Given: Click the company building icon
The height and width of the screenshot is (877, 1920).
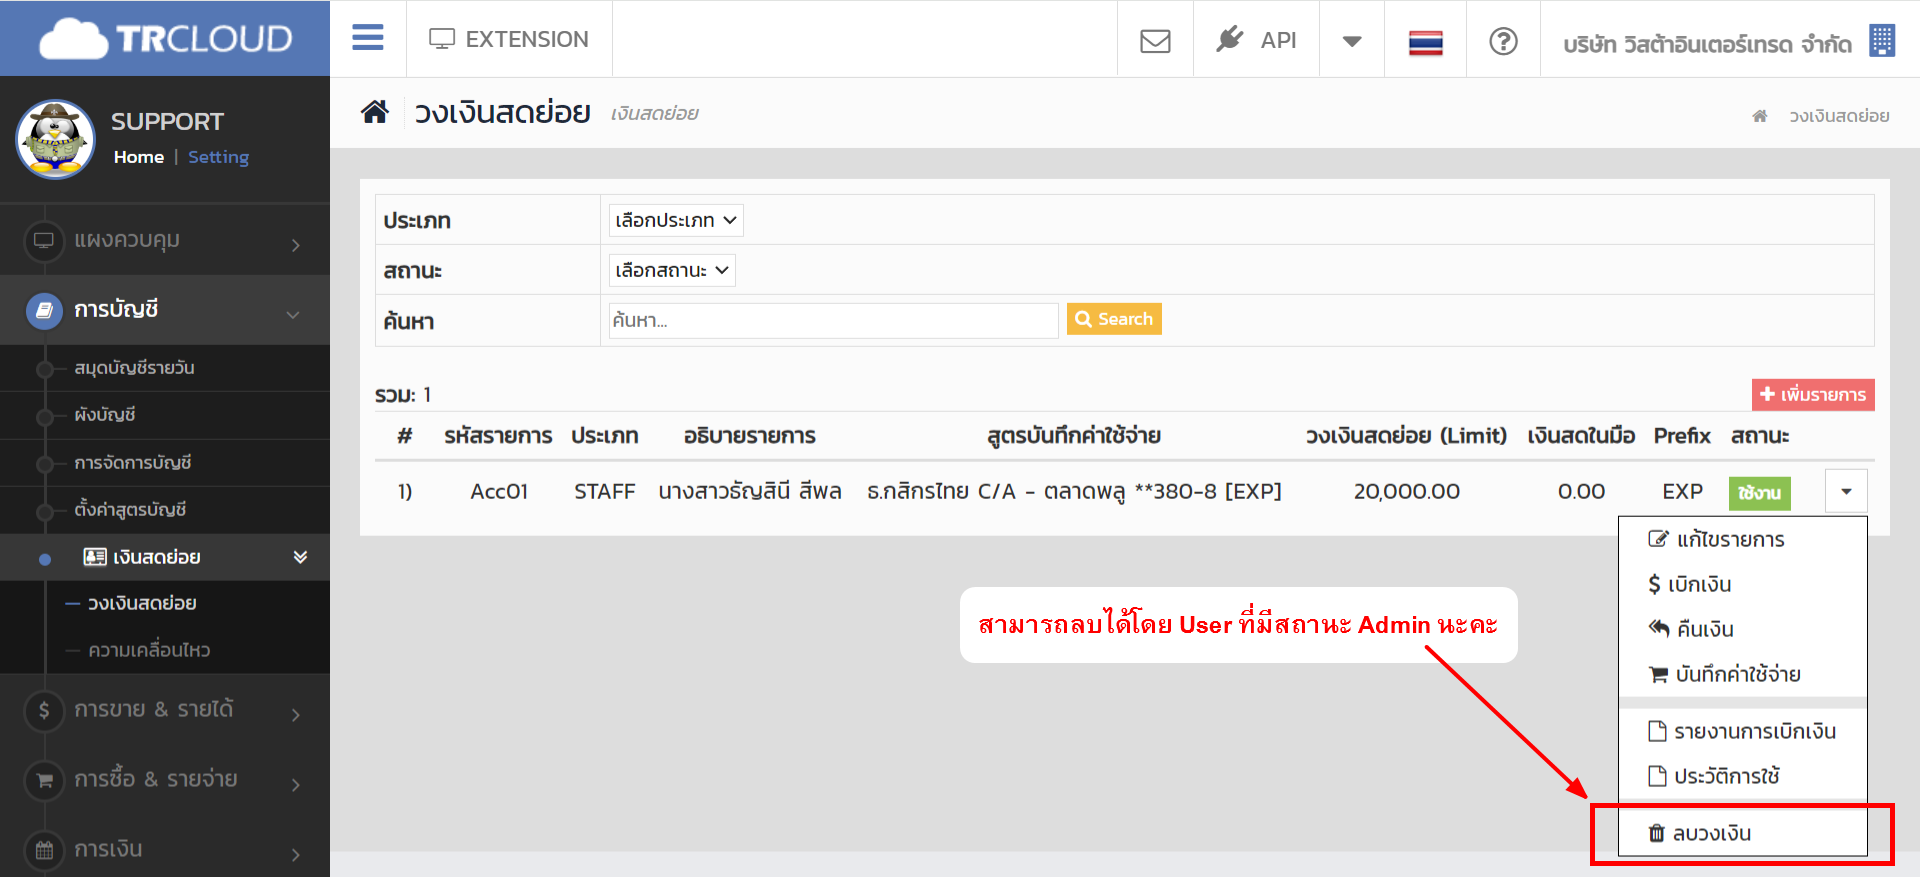Looking at the screenshot, I should [1882, 41].
